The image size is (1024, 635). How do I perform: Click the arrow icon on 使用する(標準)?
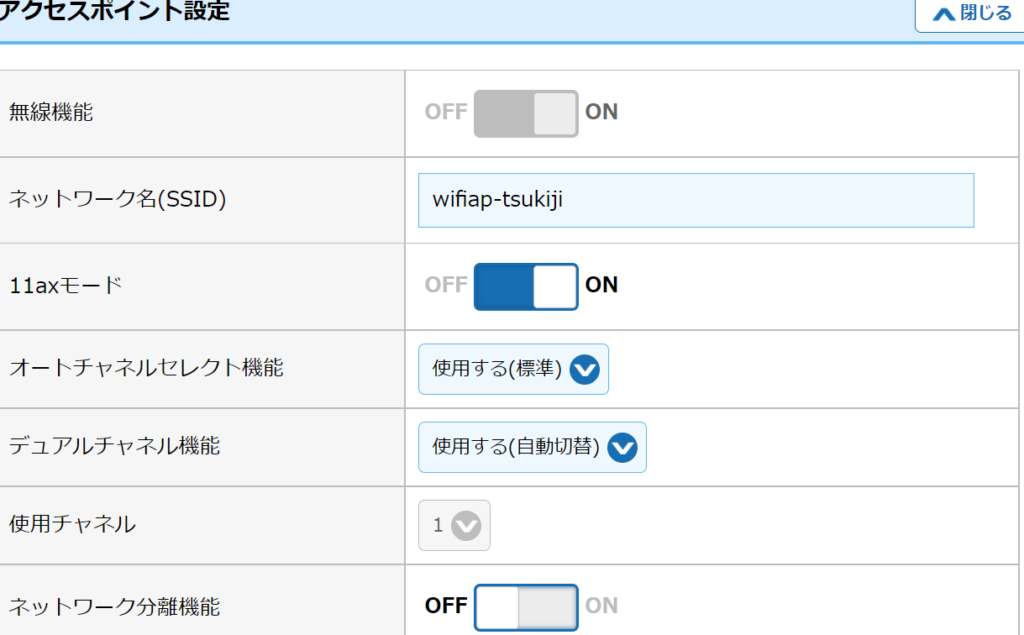[584, 370]
